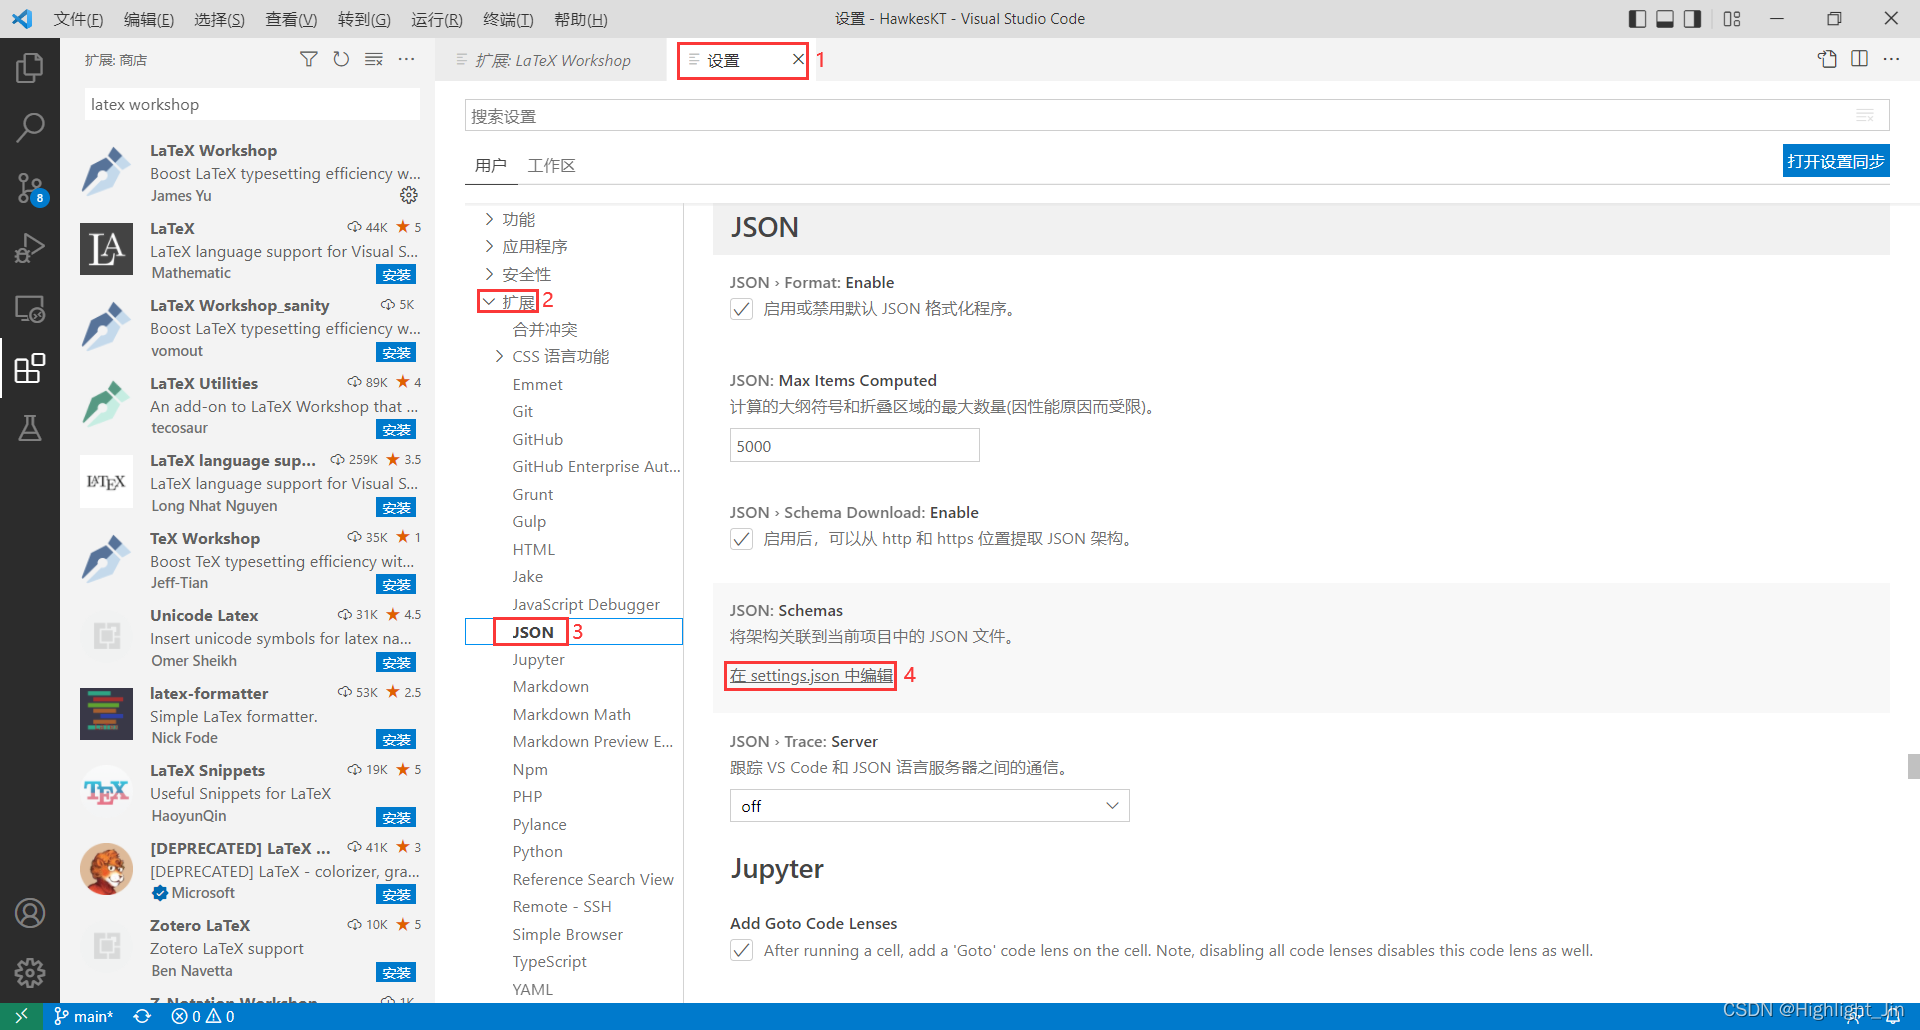This screenshot has width=1920, height=1030.
Task: Open remote window status bar button
Action: tap(21, 1016)
